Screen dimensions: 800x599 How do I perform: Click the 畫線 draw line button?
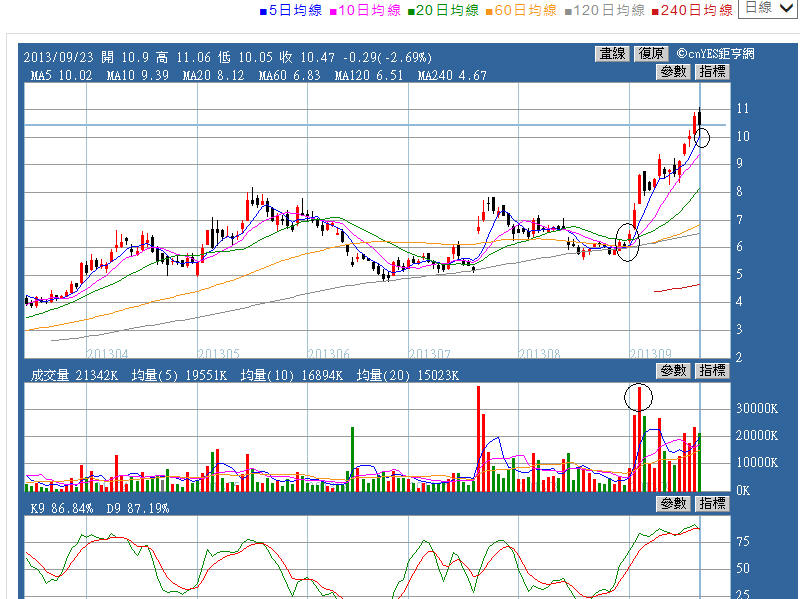613,54
